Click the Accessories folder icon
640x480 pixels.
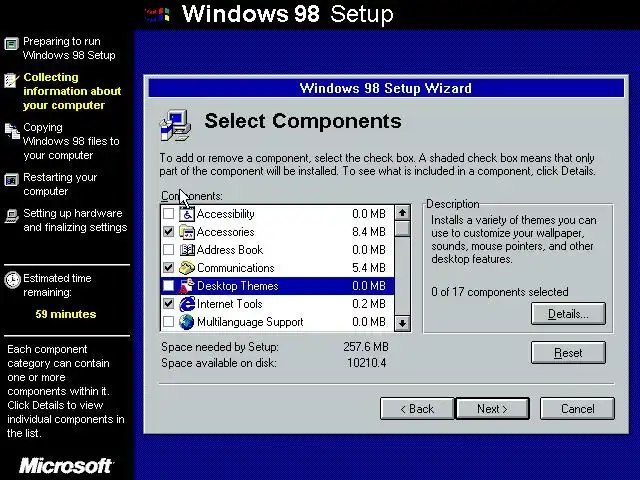[x=187, y=232]
